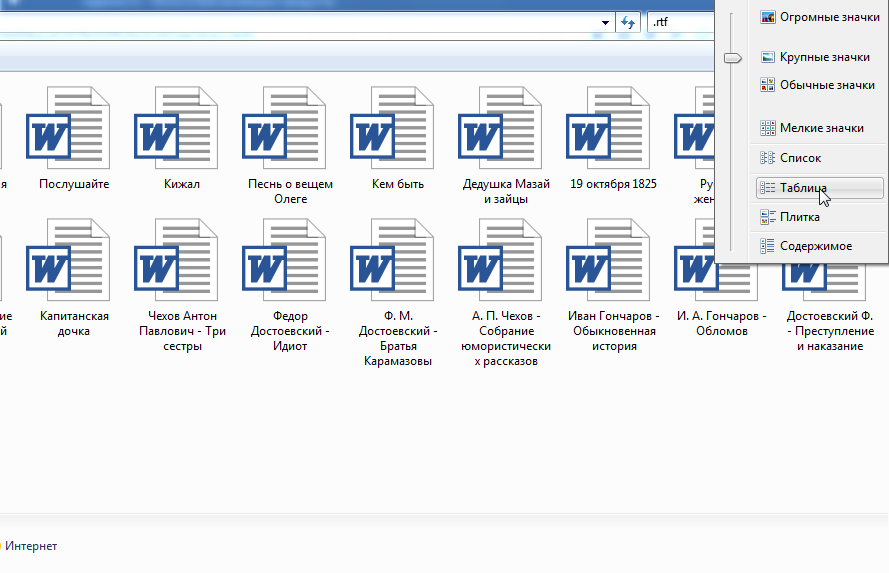Click the Обломов Word document icon
Image resolution: width=889 pixels, height=573 pixels.
[x=716, y=283]
